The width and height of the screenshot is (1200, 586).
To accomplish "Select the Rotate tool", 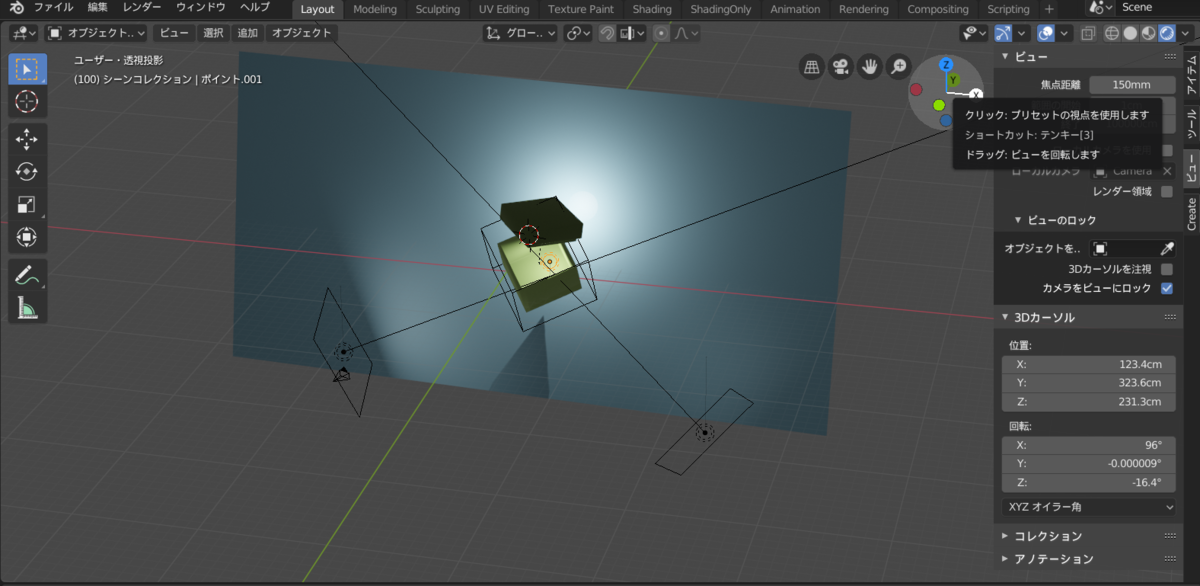I will tap(27, 172).
